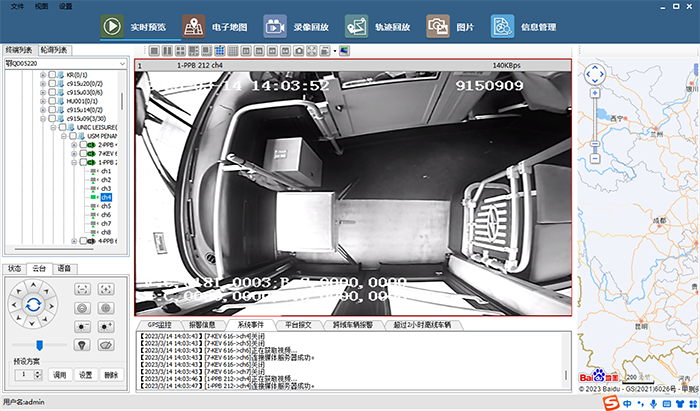
Task: Tilt PTZ camera up with top arrow
Action: click(33, 285)
